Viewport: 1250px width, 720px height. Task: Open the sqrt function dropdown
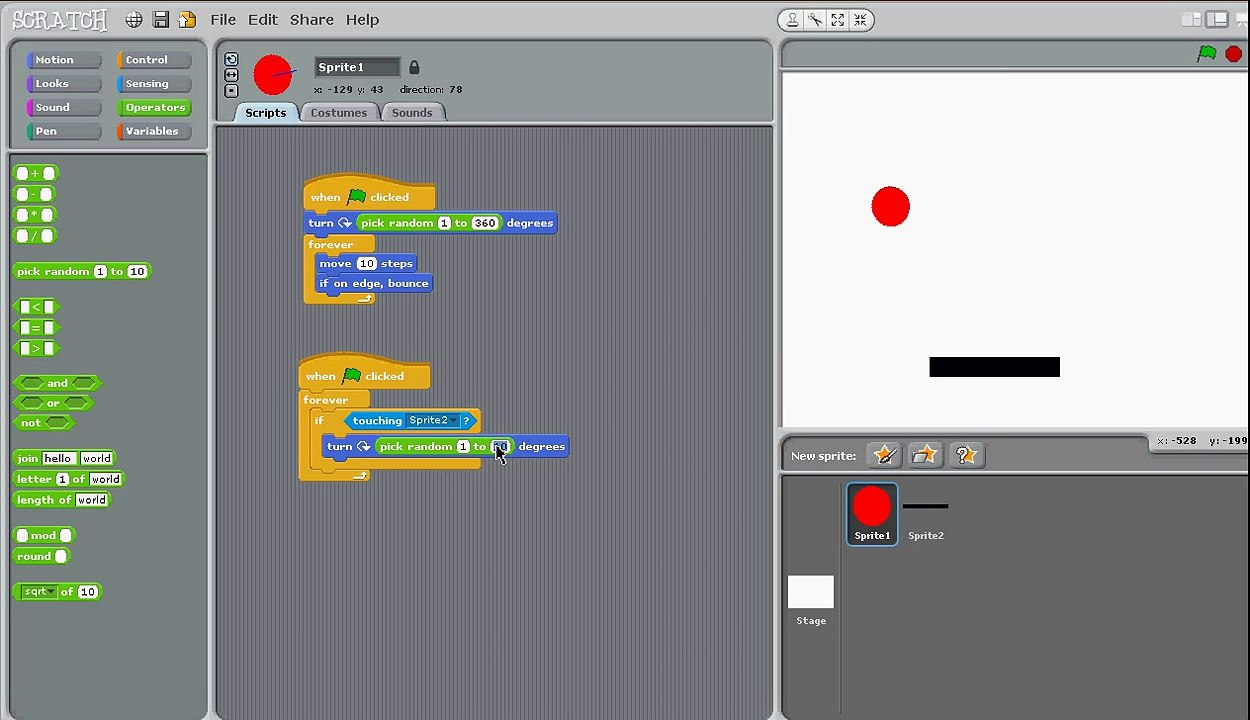coord(38,592)
